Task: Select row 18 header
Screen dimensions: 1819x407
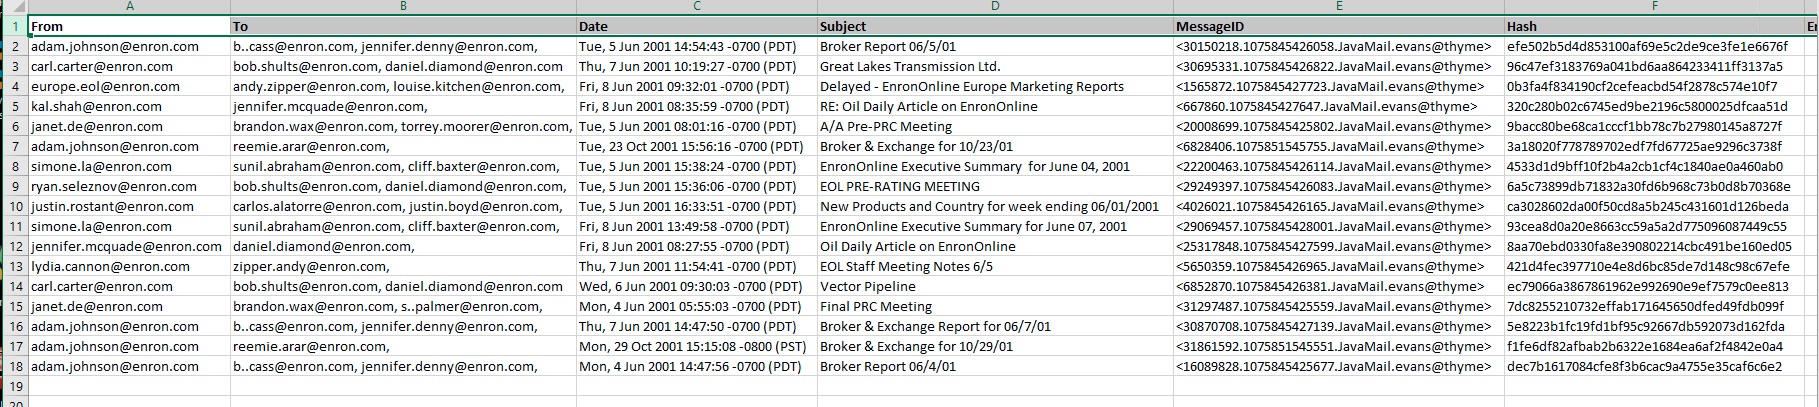Action: pyautogui.click(x=14, y=366)
